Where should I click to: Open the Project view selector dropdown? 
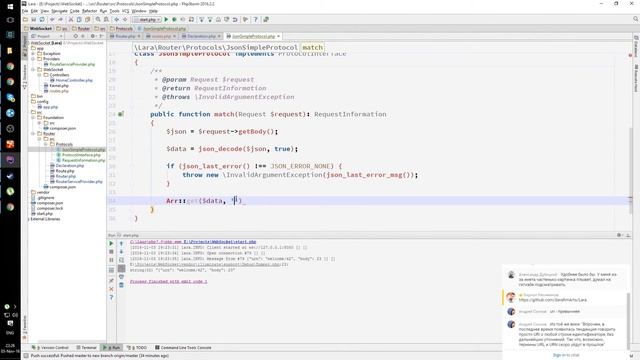[x=47, y=36]
